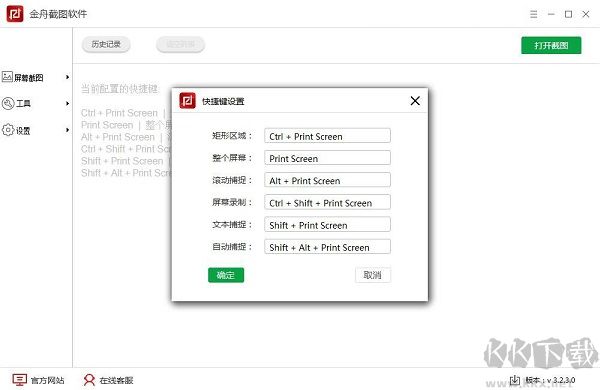Select the 设置 sidebar item
This screenshot has width=600, height=390.
click(x=36, y=130)
